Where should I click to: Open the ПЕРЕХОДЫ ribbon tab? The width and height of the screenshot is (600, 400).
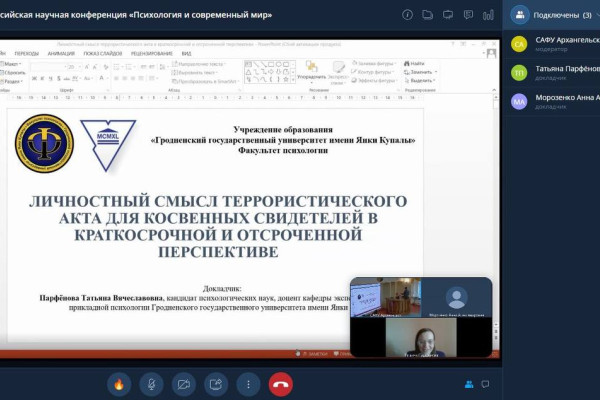click(27, 53)
